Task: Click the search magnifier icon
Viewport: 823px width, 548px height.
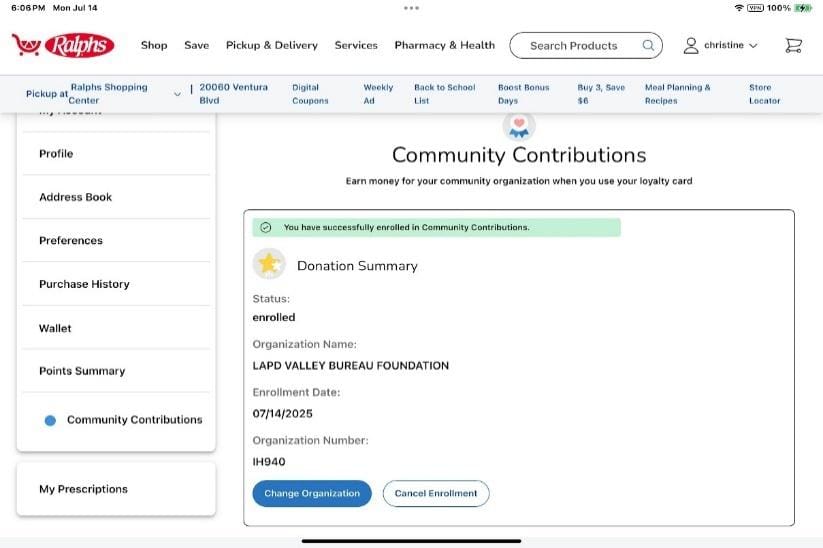Action: pyautogui.click(x=648, y=45)
